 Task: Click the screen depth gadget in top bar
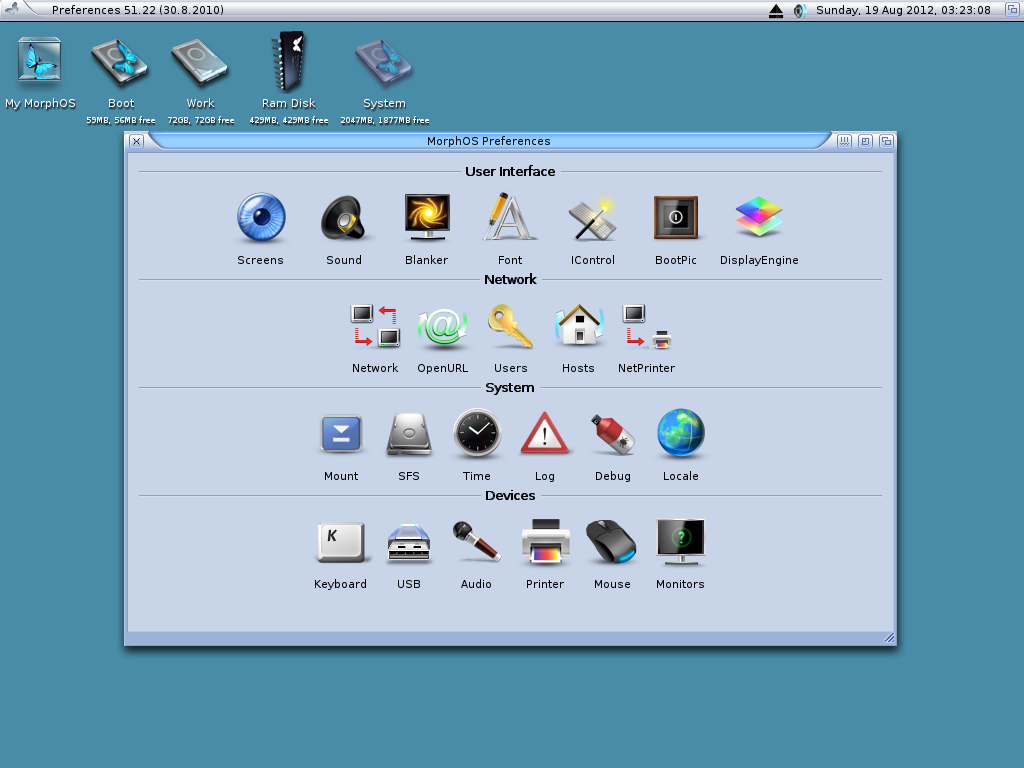point(1012,10)
